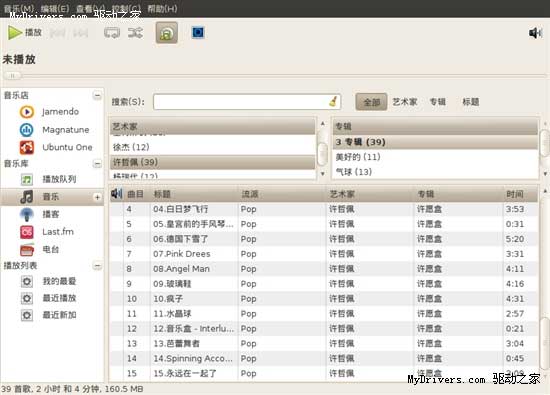Image resolution: width=550 pixels, height=395 pixels.
Task: Sort tracks by genre (流派) column
Action: [x=282, y=194]
